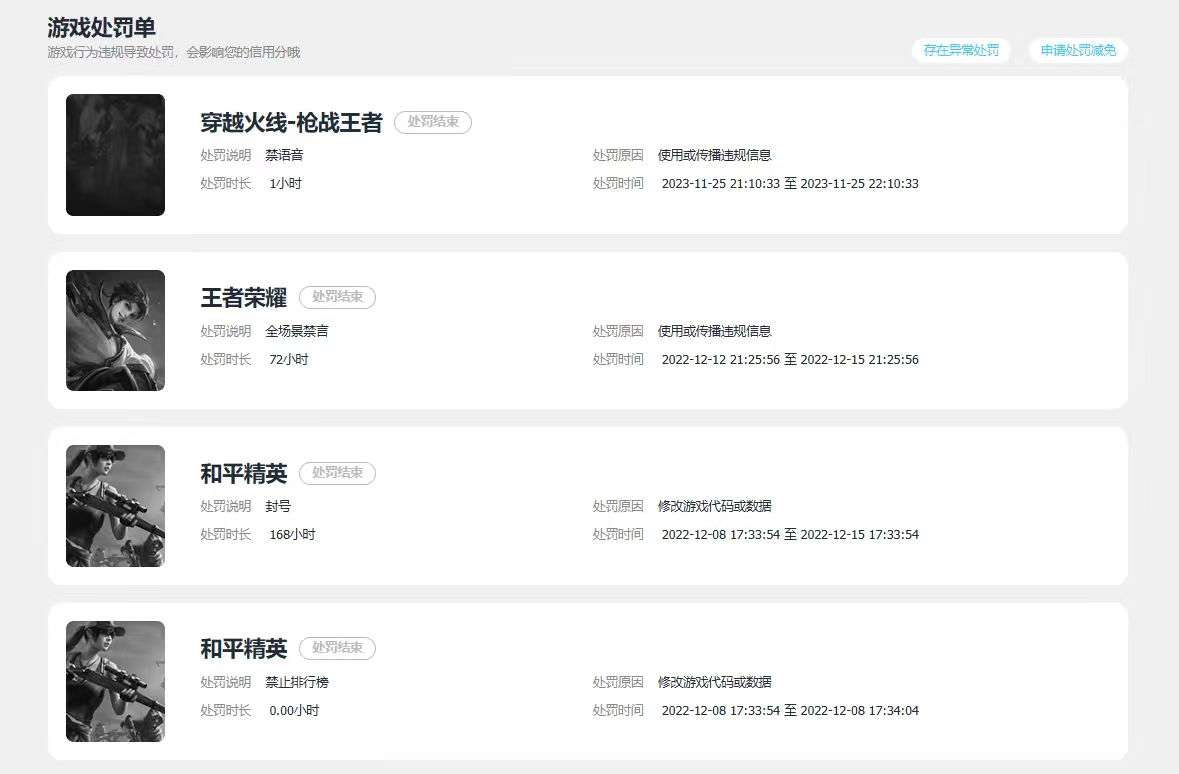Open the 申请处罚减免 button
The width and height of the screenshot is (1179, 774).
click(x=1078, y=50)
